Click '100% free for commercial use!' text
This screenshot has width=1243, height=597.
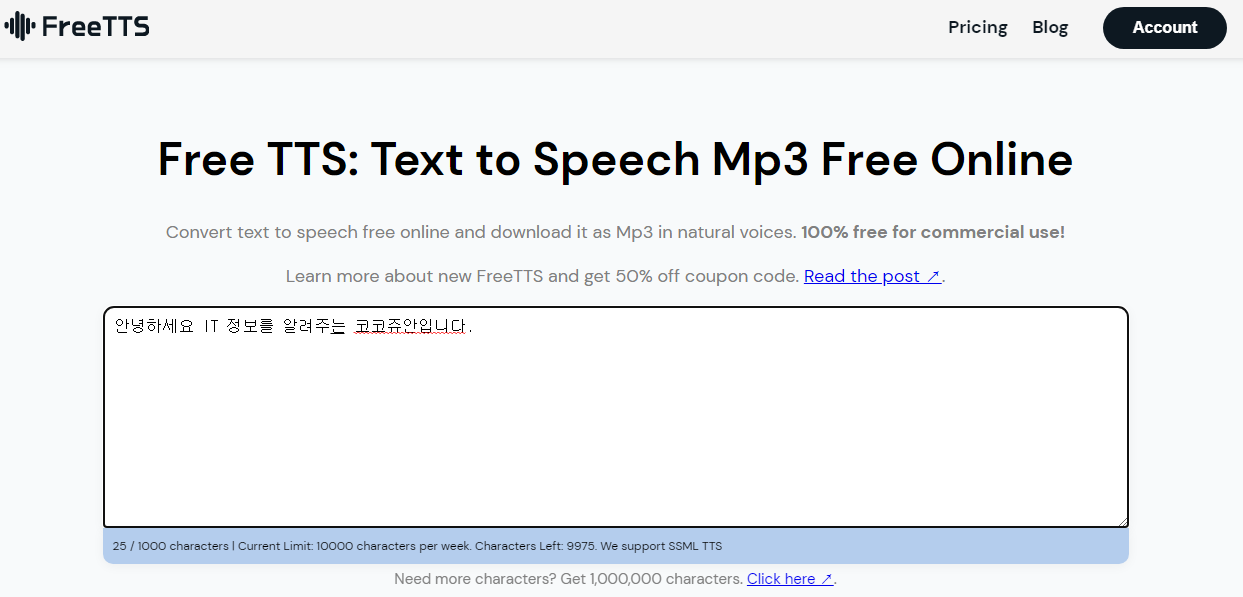click(x=933, y=232)
